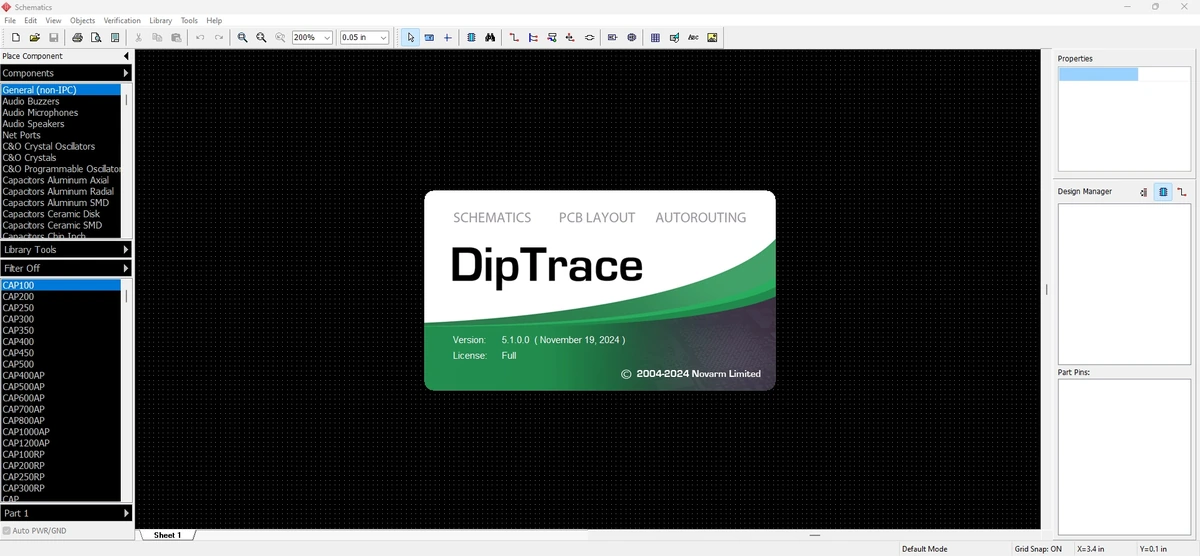This screenshot has height=556, width=1200.
Task: Select the CAP350 component
Action: (x=60, y=330)
